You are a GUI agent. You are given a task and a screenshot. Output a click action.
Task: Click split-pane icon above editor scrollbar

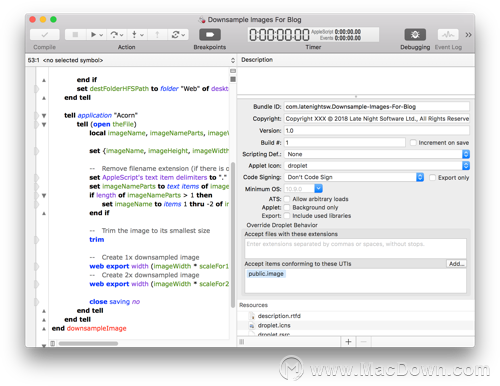click(233, 71)
